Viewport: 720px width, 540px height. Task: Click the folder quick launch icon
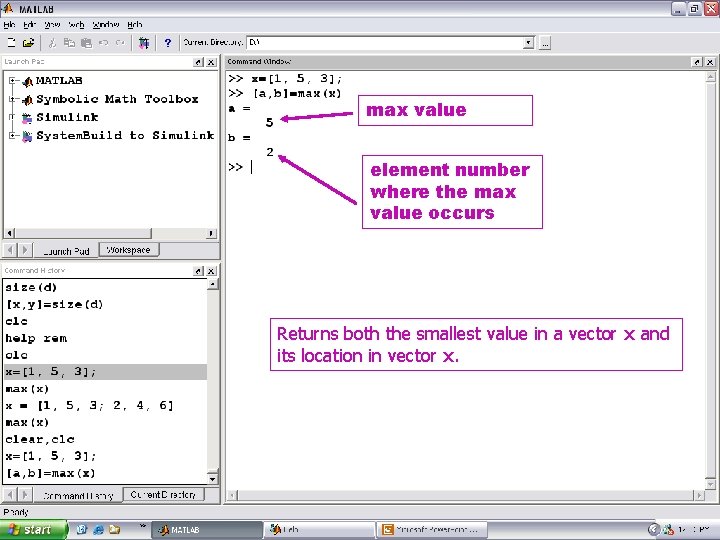tap(114, 530)
